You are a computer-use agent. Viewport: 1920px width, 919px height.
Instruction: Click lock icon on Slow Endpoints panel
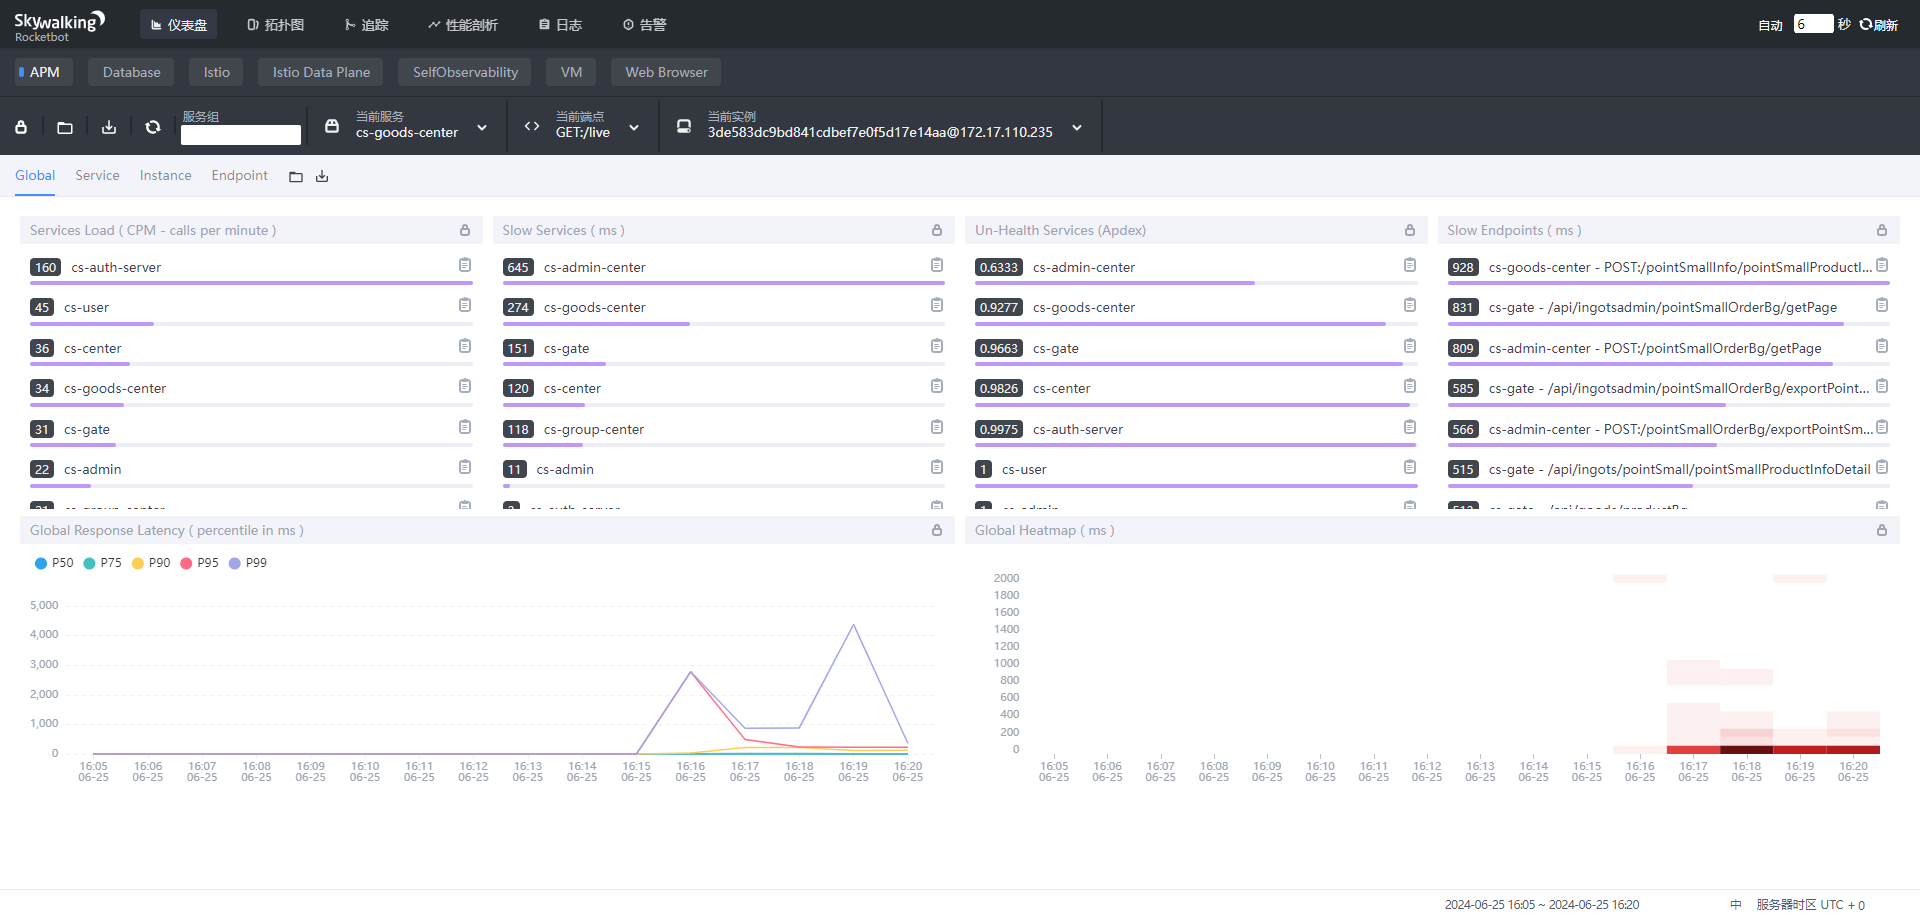(x=1882, y=230)
